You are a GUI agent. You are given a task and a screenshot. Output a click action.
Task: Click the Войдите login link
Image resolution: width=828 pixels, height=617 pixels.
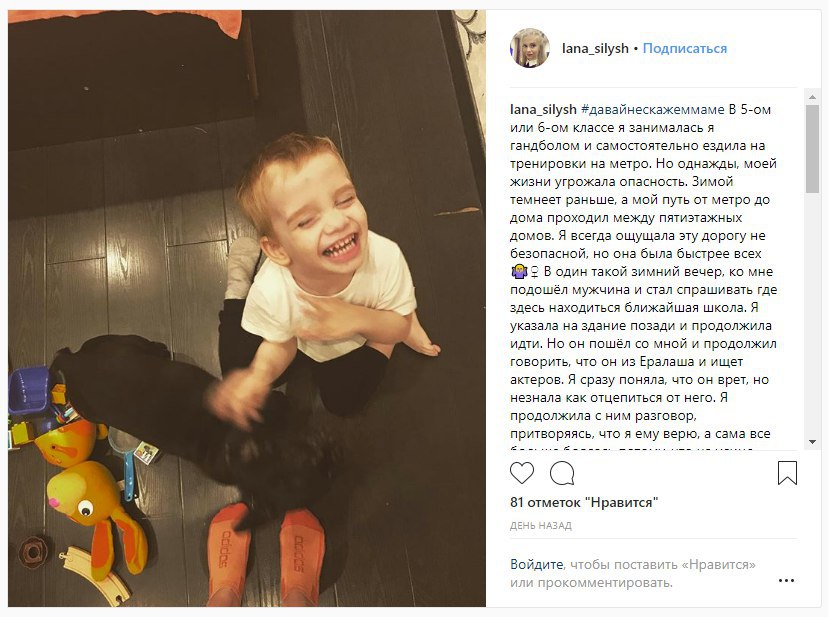pyautogui.click(x=537, y=564)
